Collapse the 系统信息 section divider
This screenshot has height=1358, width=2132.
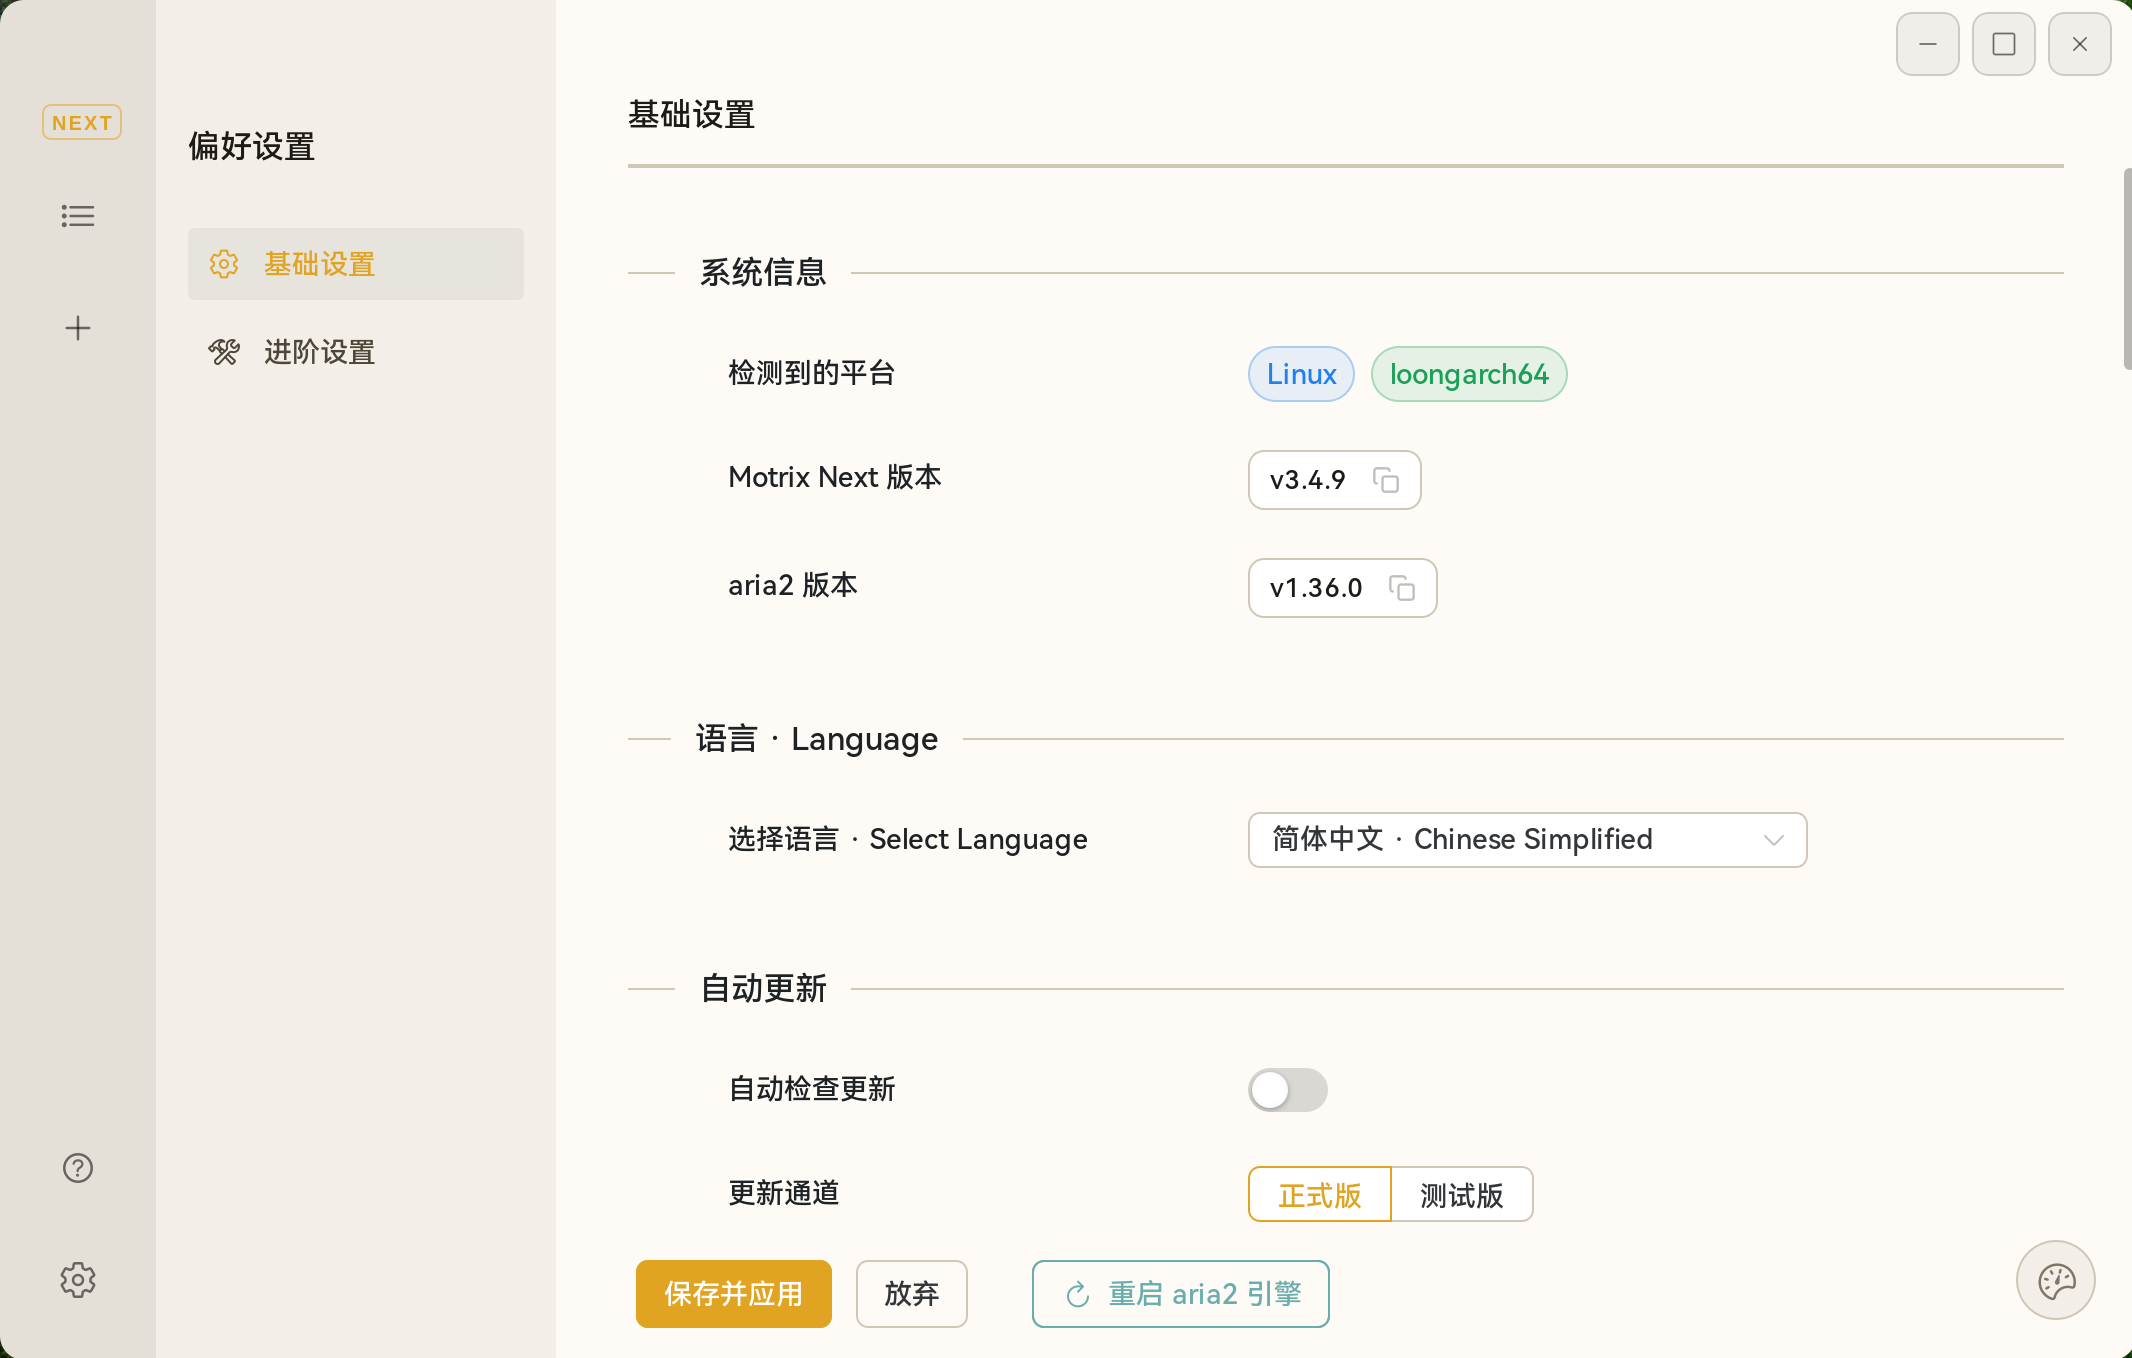pyautogui.click(x=762, y=272)
